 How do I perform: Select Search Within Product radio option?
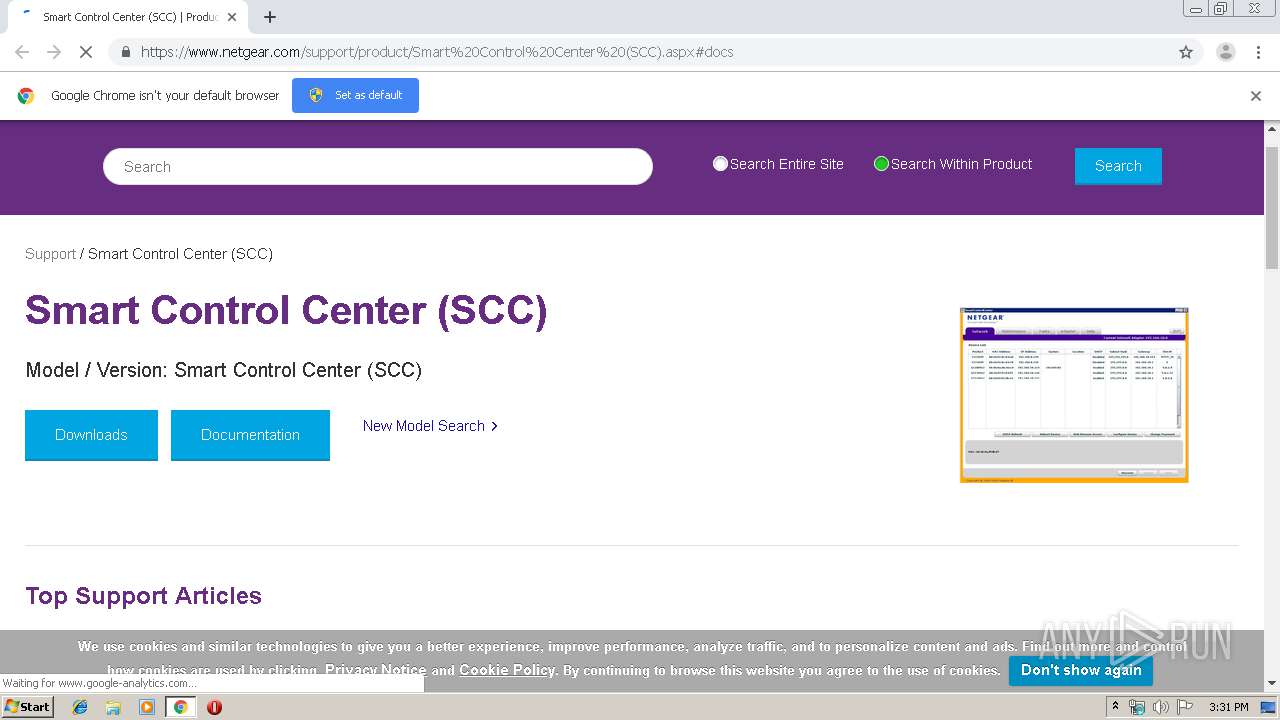881,164
